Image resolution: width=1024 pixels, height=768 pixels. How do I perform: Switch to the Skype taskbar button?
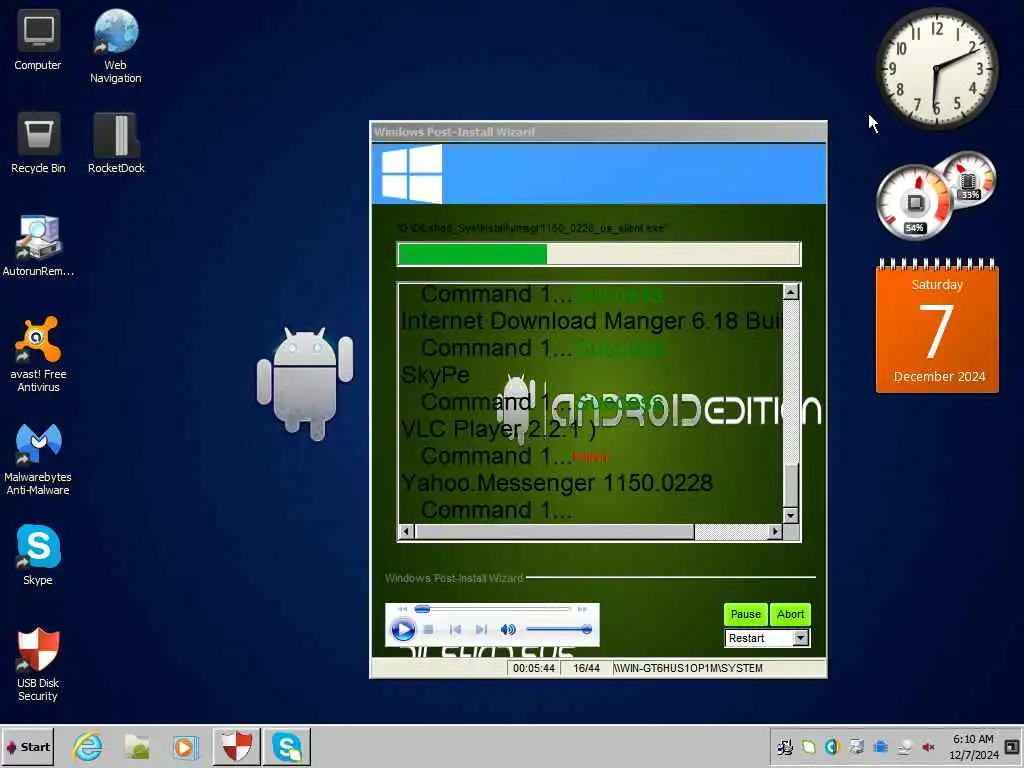tap(287, 746)
